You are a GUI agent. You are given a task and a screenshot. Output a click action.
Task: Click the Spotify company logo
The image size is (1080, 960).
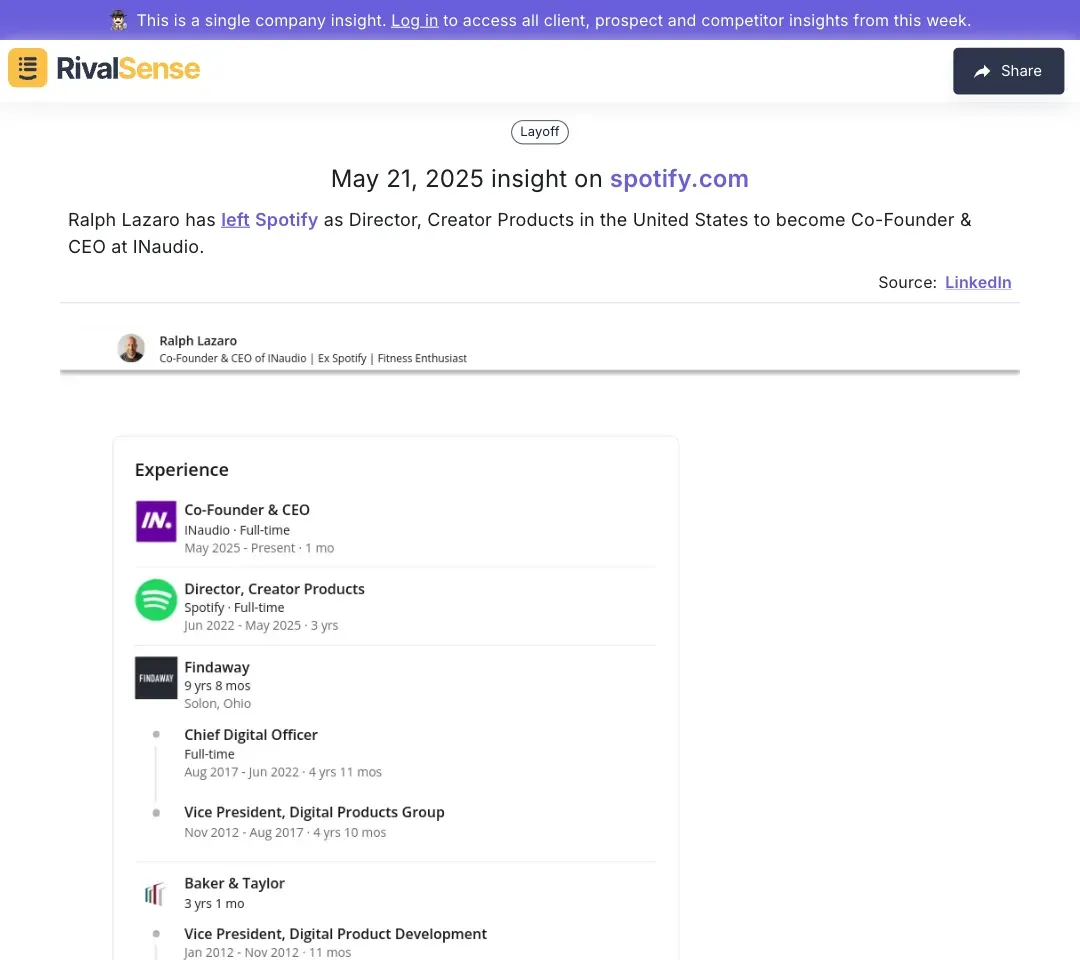tap(156, 600)
